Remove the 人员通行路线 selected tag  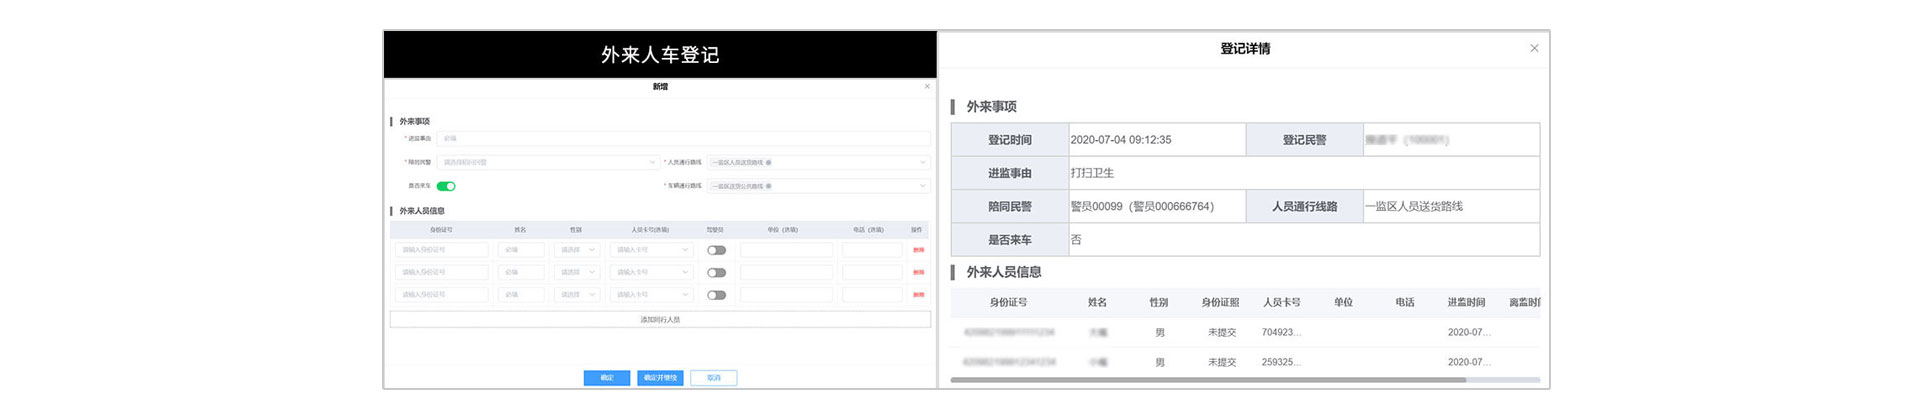[x=769, y=162]
